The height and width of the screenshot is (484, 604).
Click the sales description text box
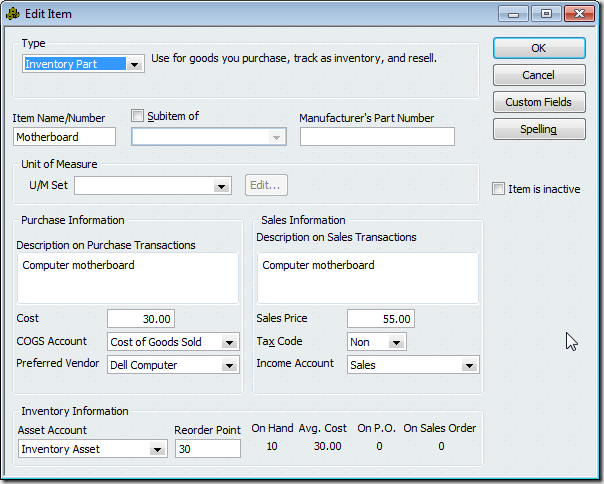[368, 278]
